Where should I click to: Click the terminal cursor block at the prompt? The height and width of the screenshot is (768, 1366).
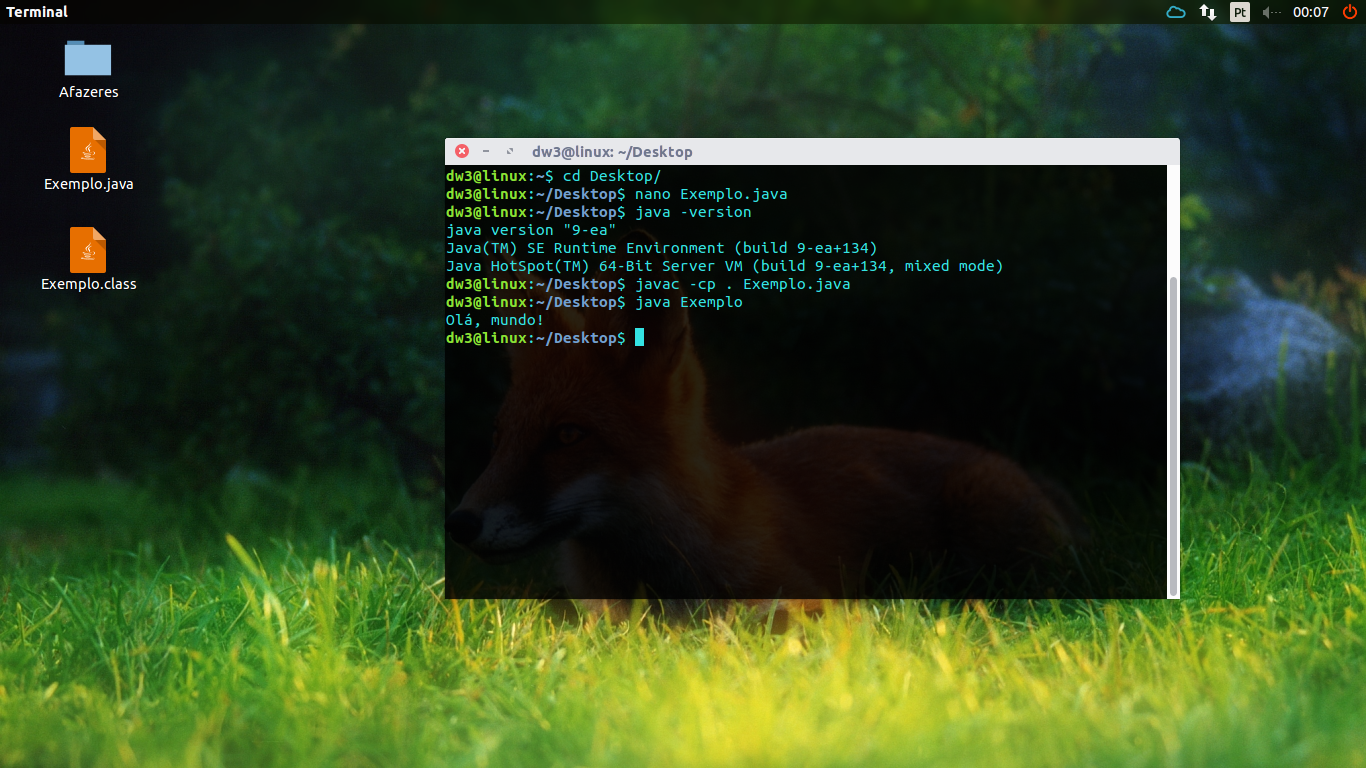639,338
